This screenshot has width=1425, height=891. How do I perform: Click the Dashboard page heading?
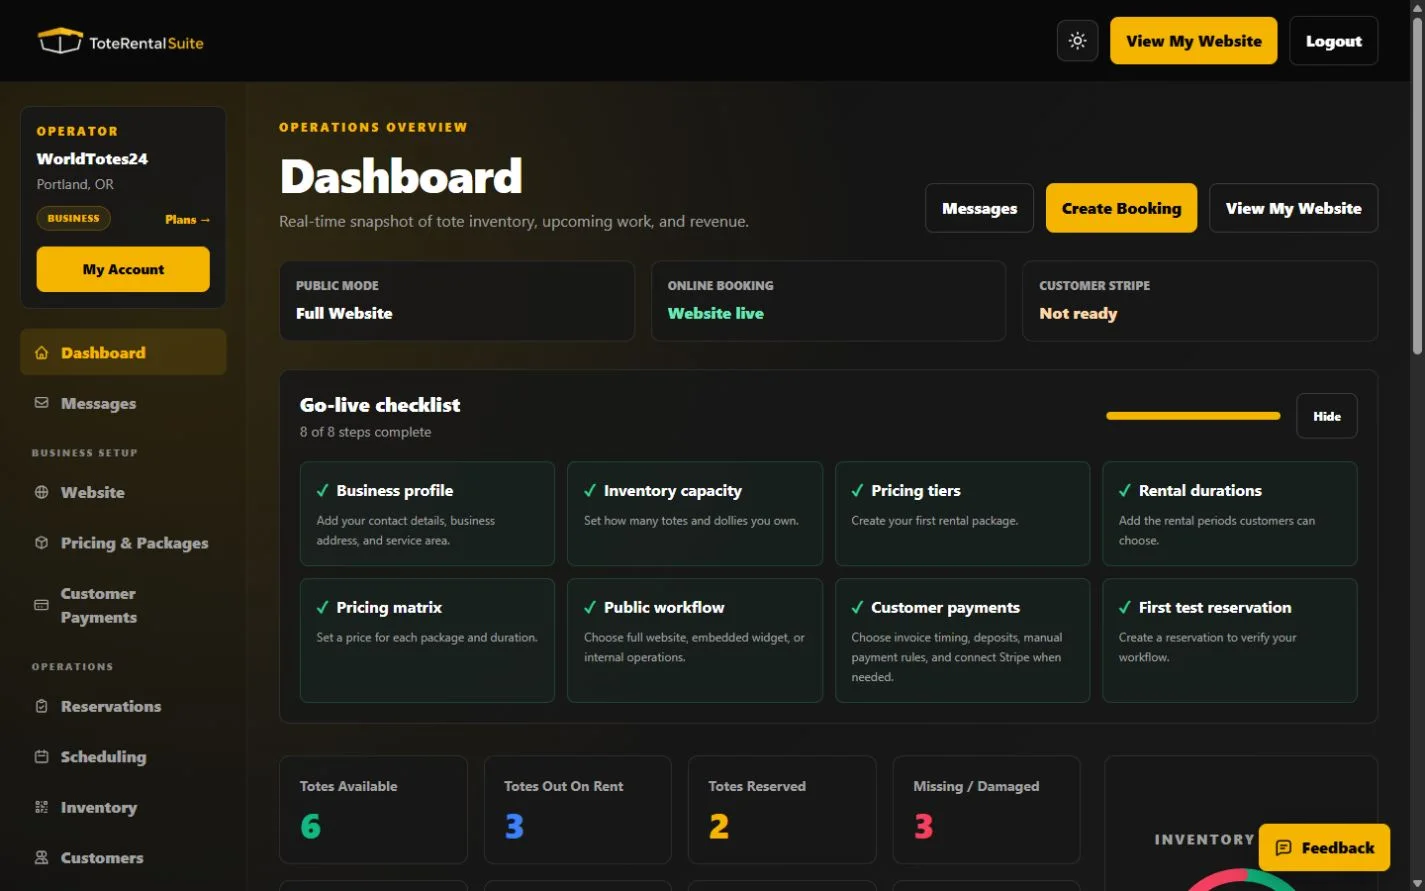tap(401, 177)
